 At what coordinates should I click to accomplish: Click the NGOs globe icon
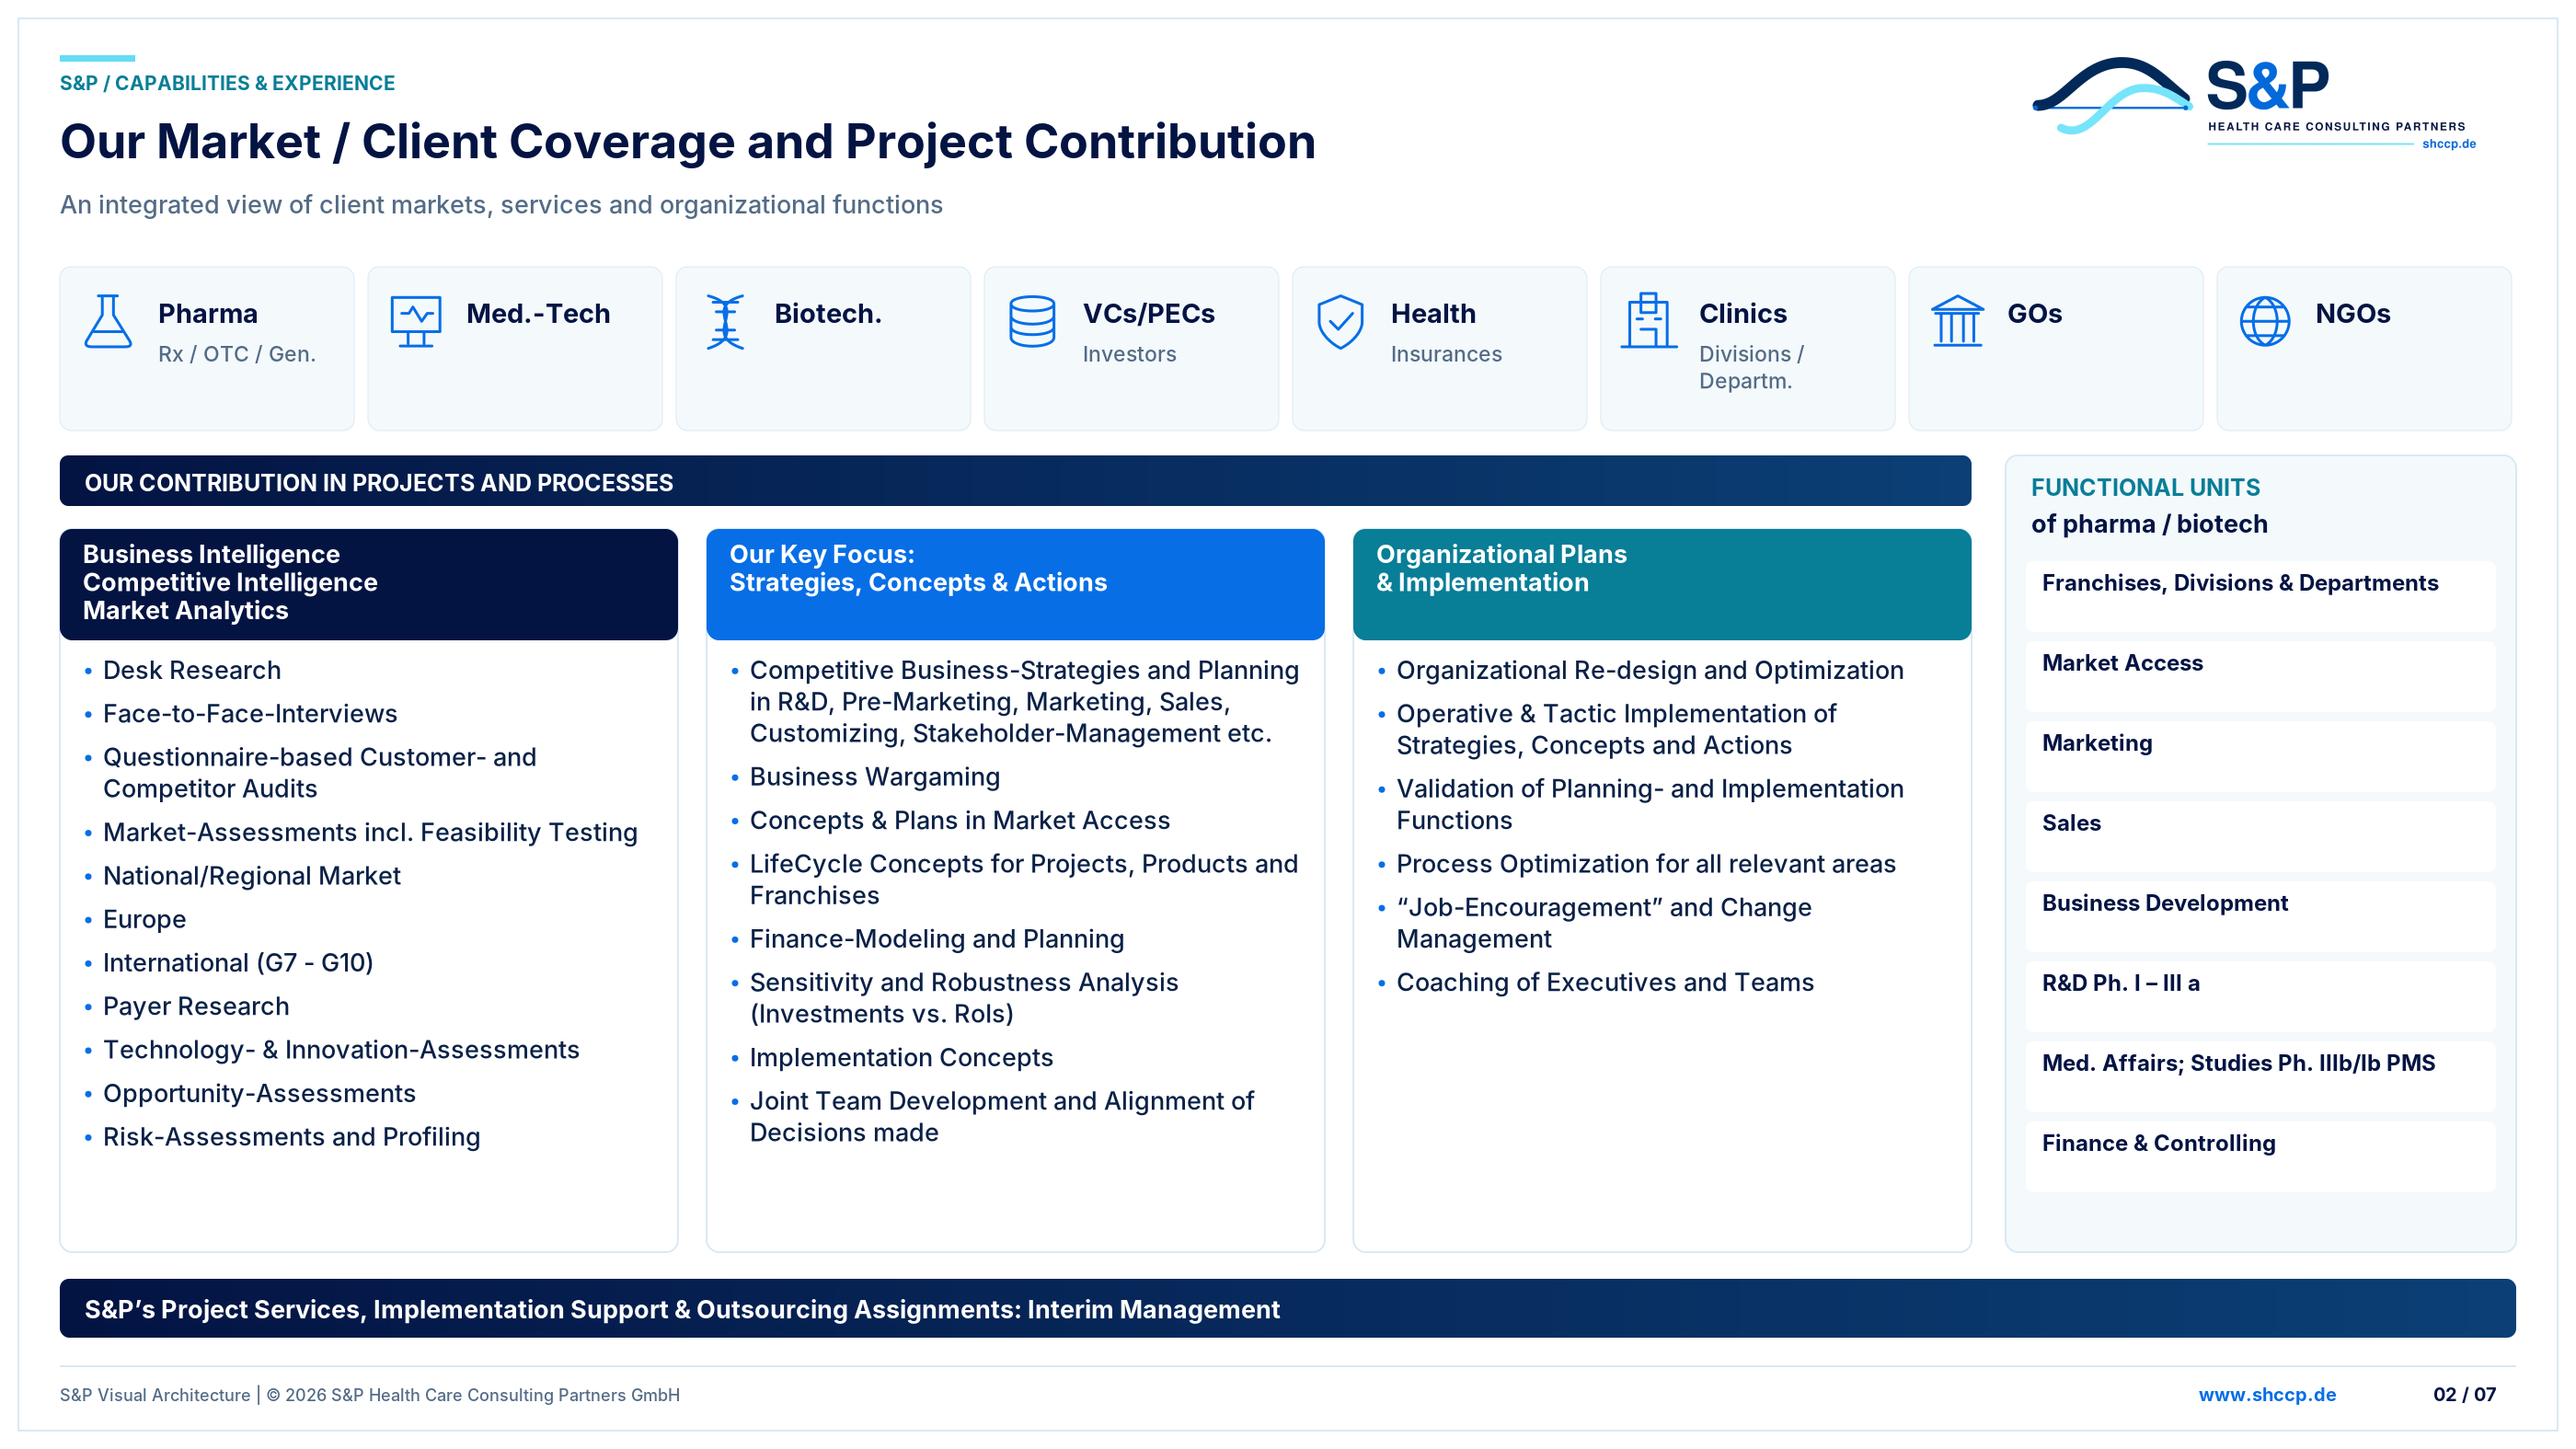2265,321
